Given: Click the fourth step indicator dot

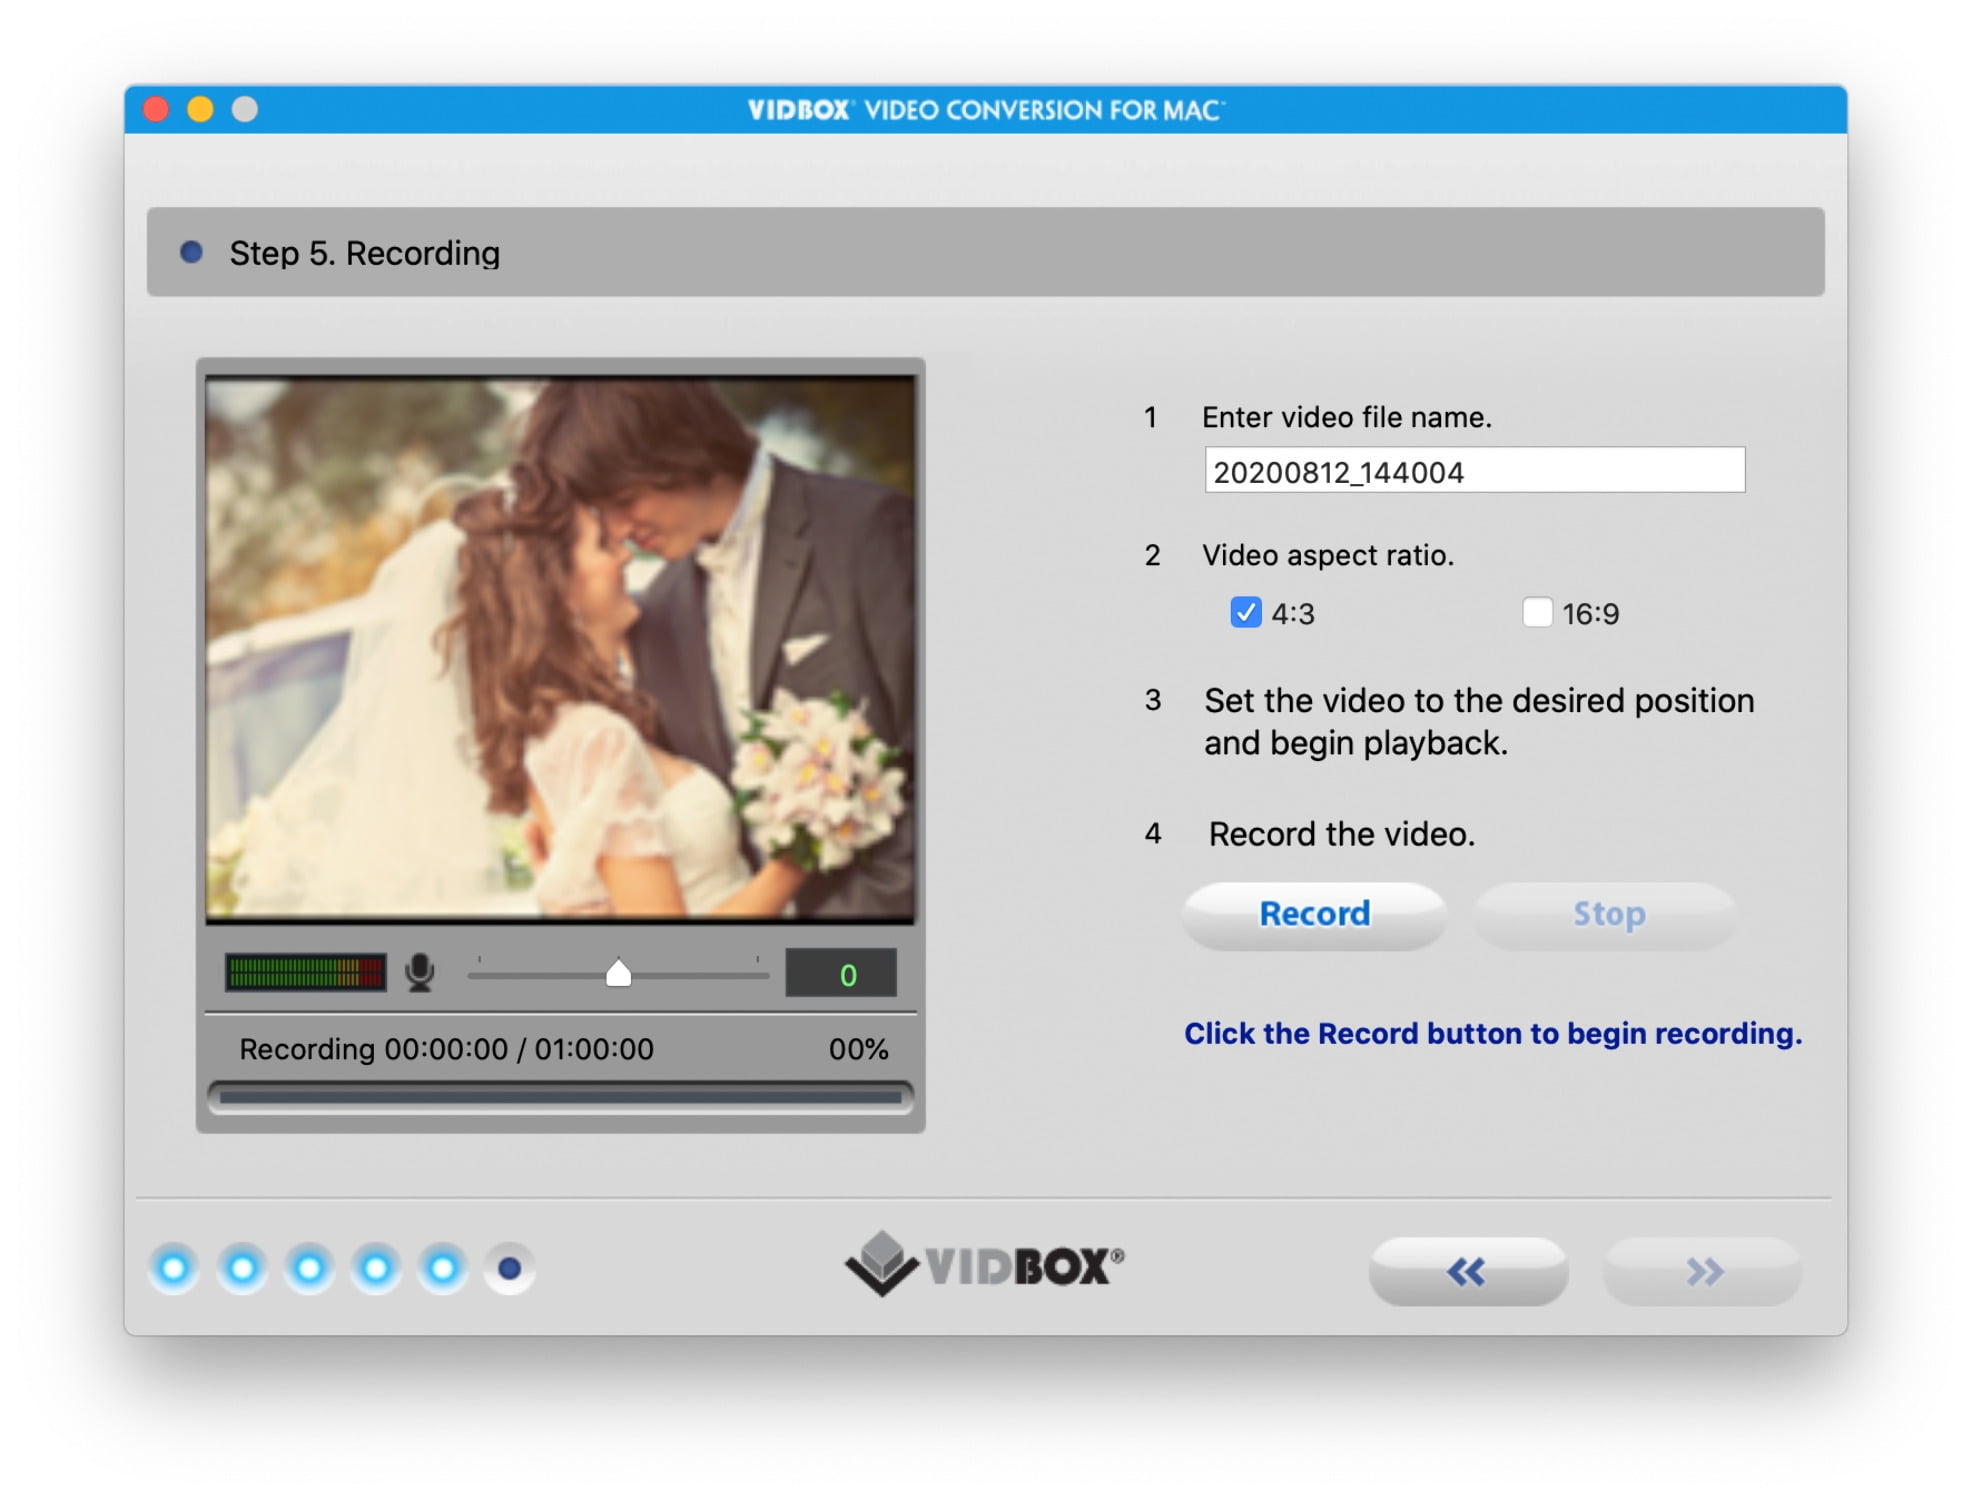Looking at the screenshot, I should point(376,1268).
